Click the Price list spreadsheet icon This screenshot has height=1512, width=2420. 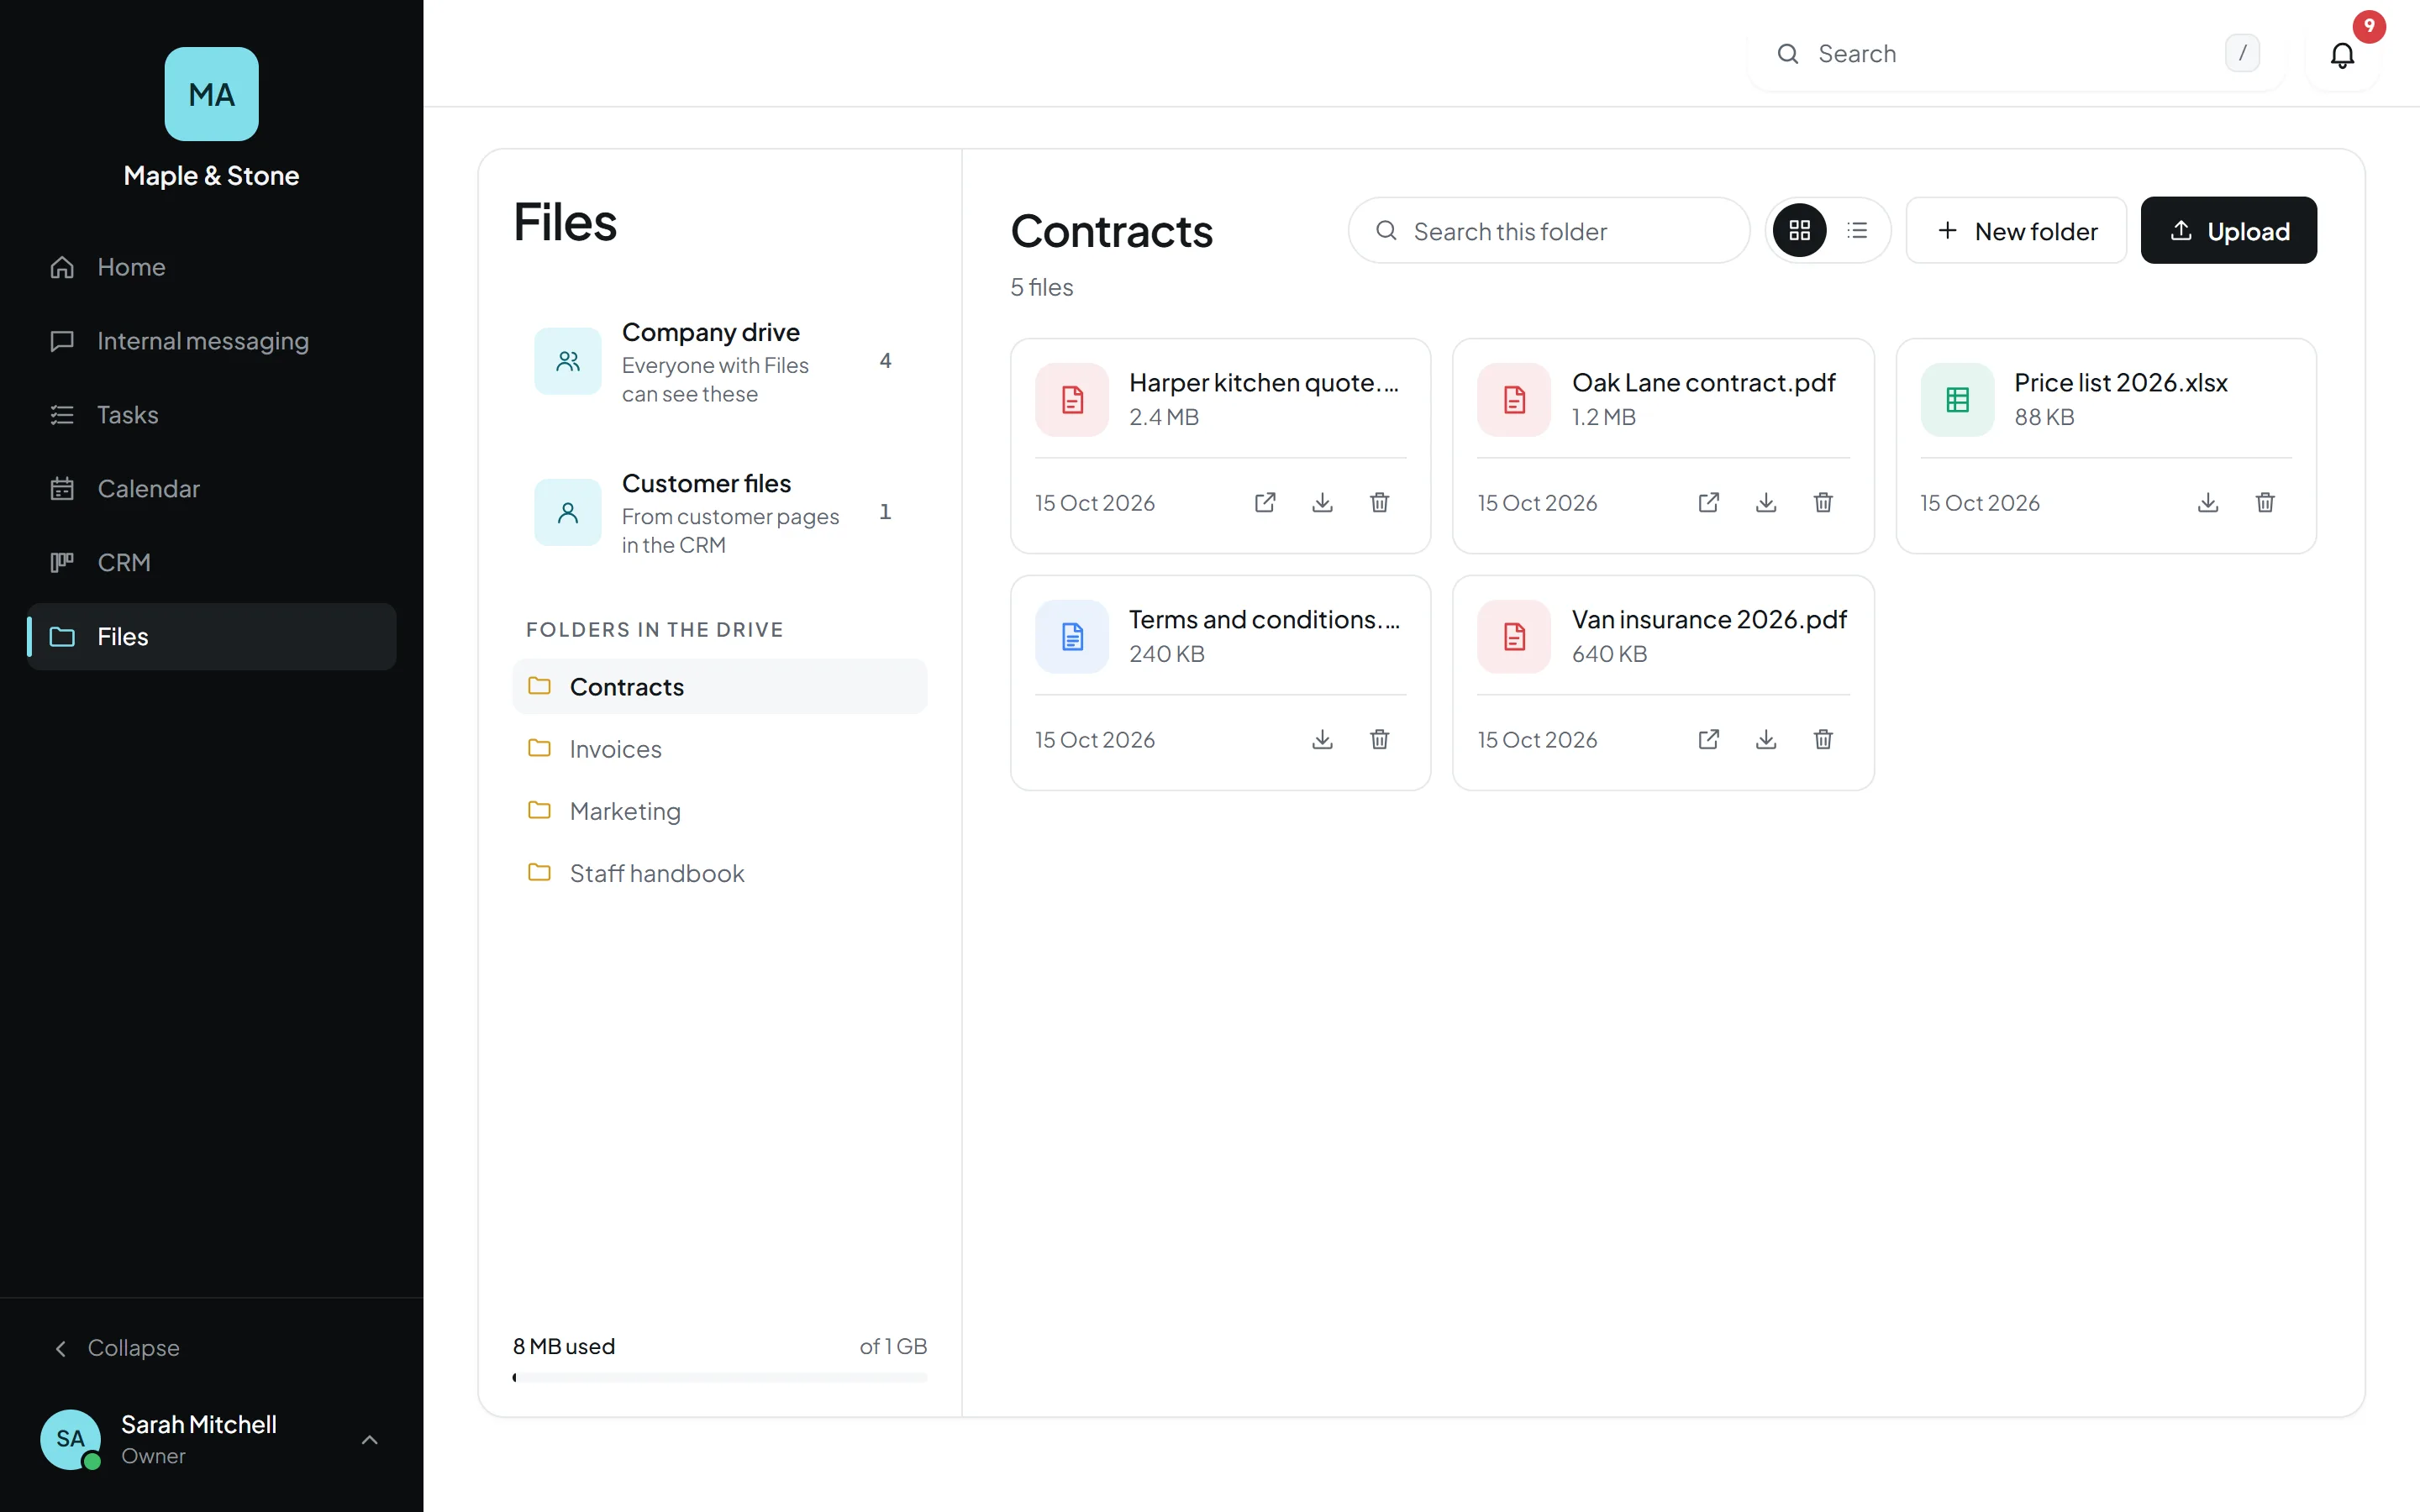[1957, 399]
